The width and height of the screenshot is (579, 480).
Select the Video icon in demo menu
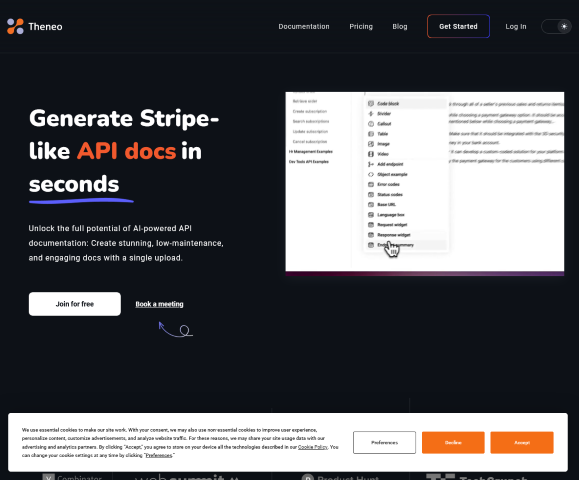pos(371,154)
